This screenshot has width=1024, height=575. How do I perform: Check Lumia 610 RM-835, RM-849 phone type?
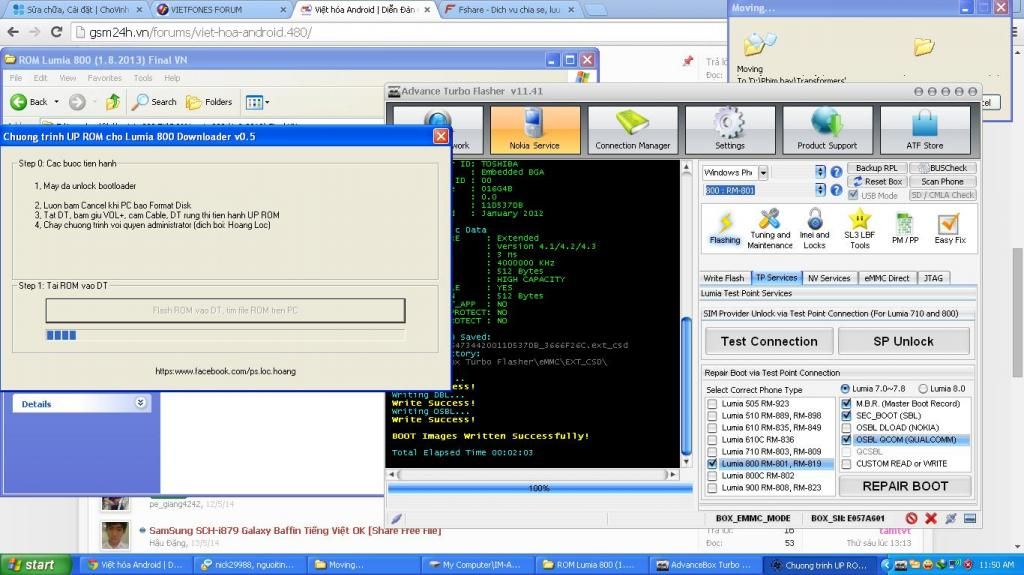(712, 427)
